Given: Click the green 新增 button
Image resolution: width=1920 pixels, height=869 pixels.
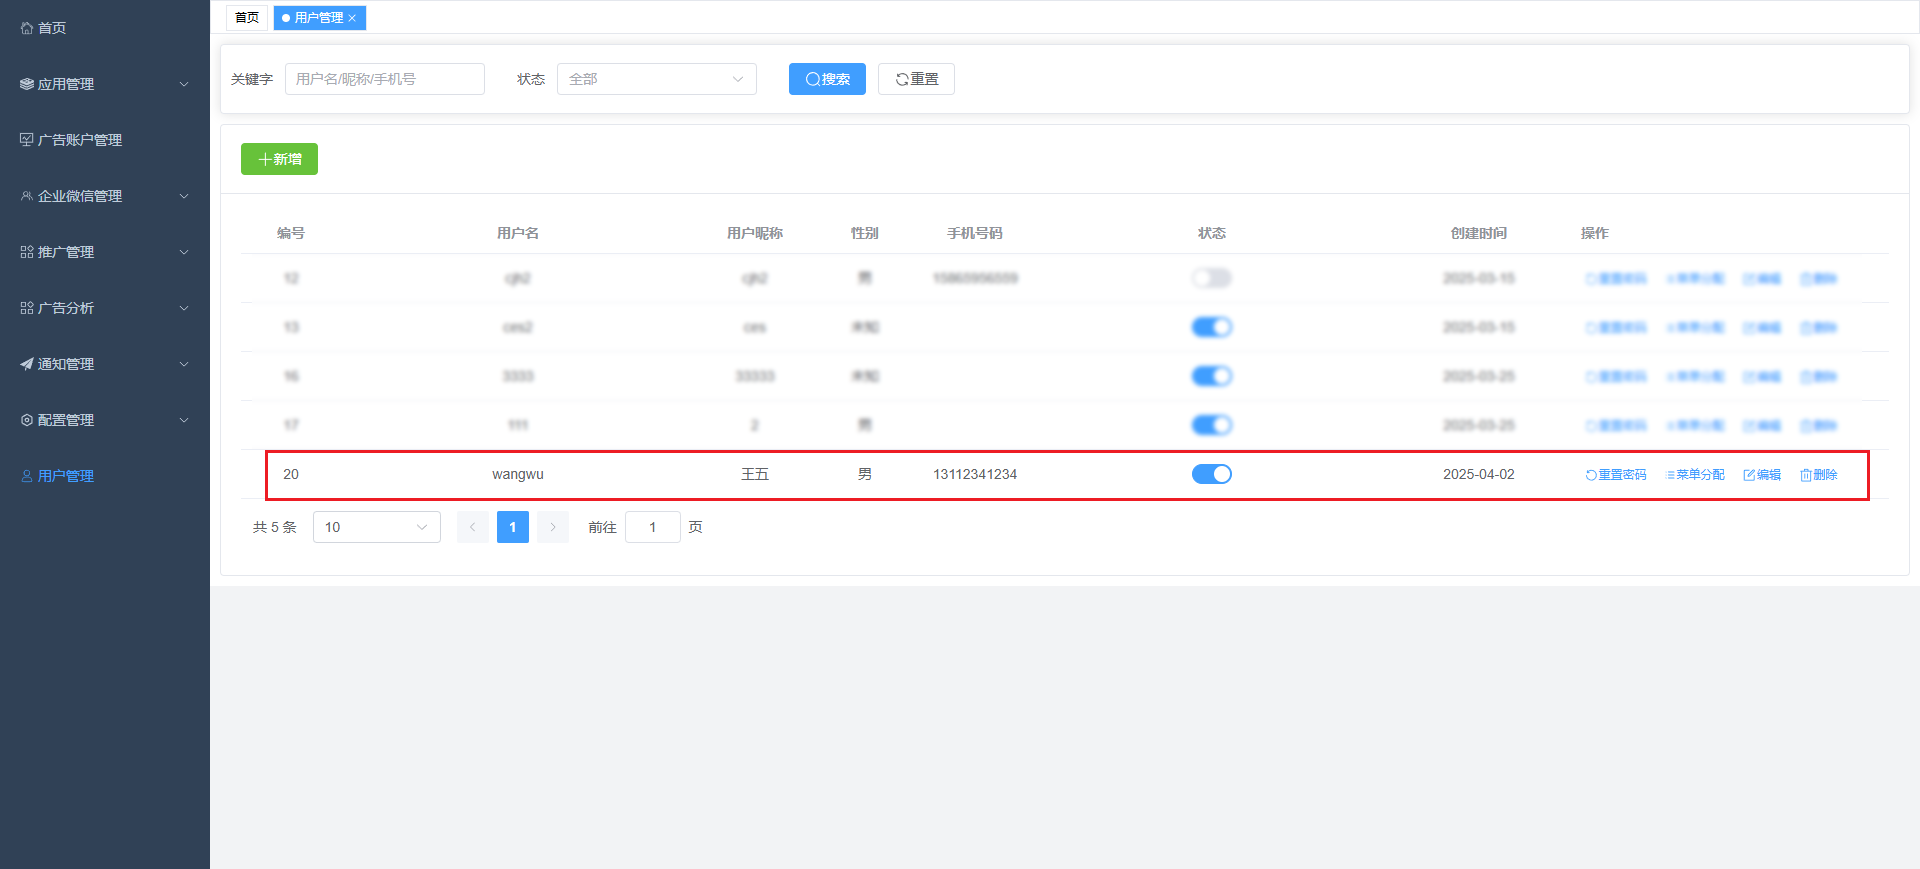Looking at the screenshot, I should (279, 159).
